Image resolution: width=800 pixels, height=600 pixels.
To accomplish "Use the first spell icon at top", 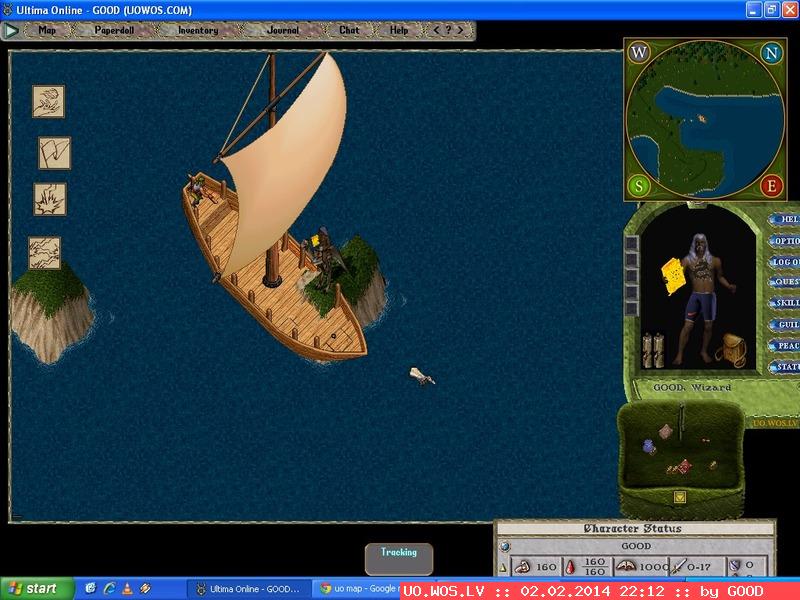I will click(x=48, y=102).
